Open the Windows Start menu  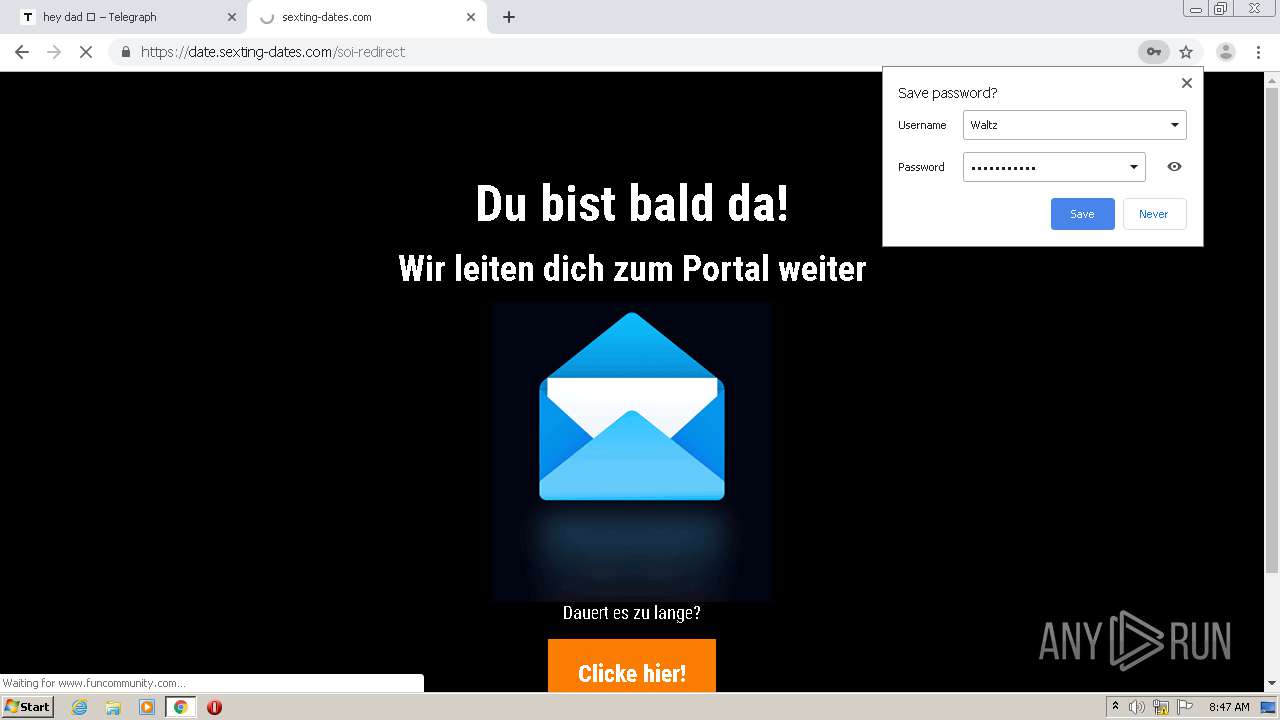click(x=28, y=707)
